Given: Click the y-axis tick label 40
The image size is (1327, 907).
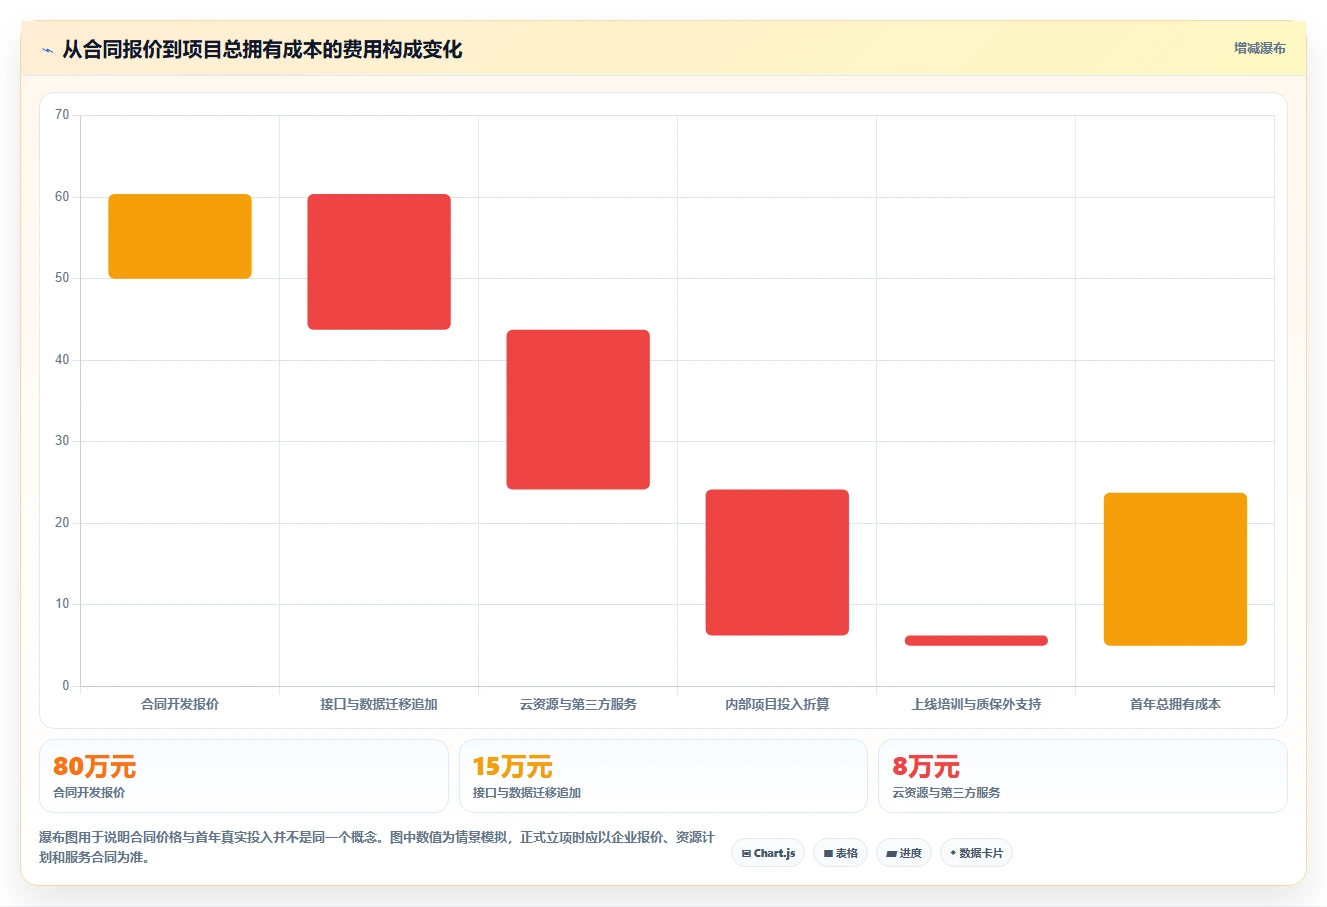Looking at the screenshot, I should click(62, 360).
